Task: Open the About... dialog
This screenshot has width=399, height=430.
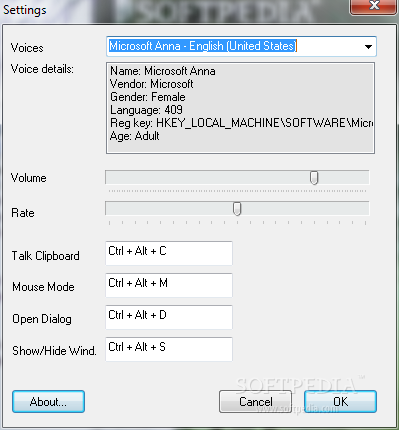Action: point(48,402)
